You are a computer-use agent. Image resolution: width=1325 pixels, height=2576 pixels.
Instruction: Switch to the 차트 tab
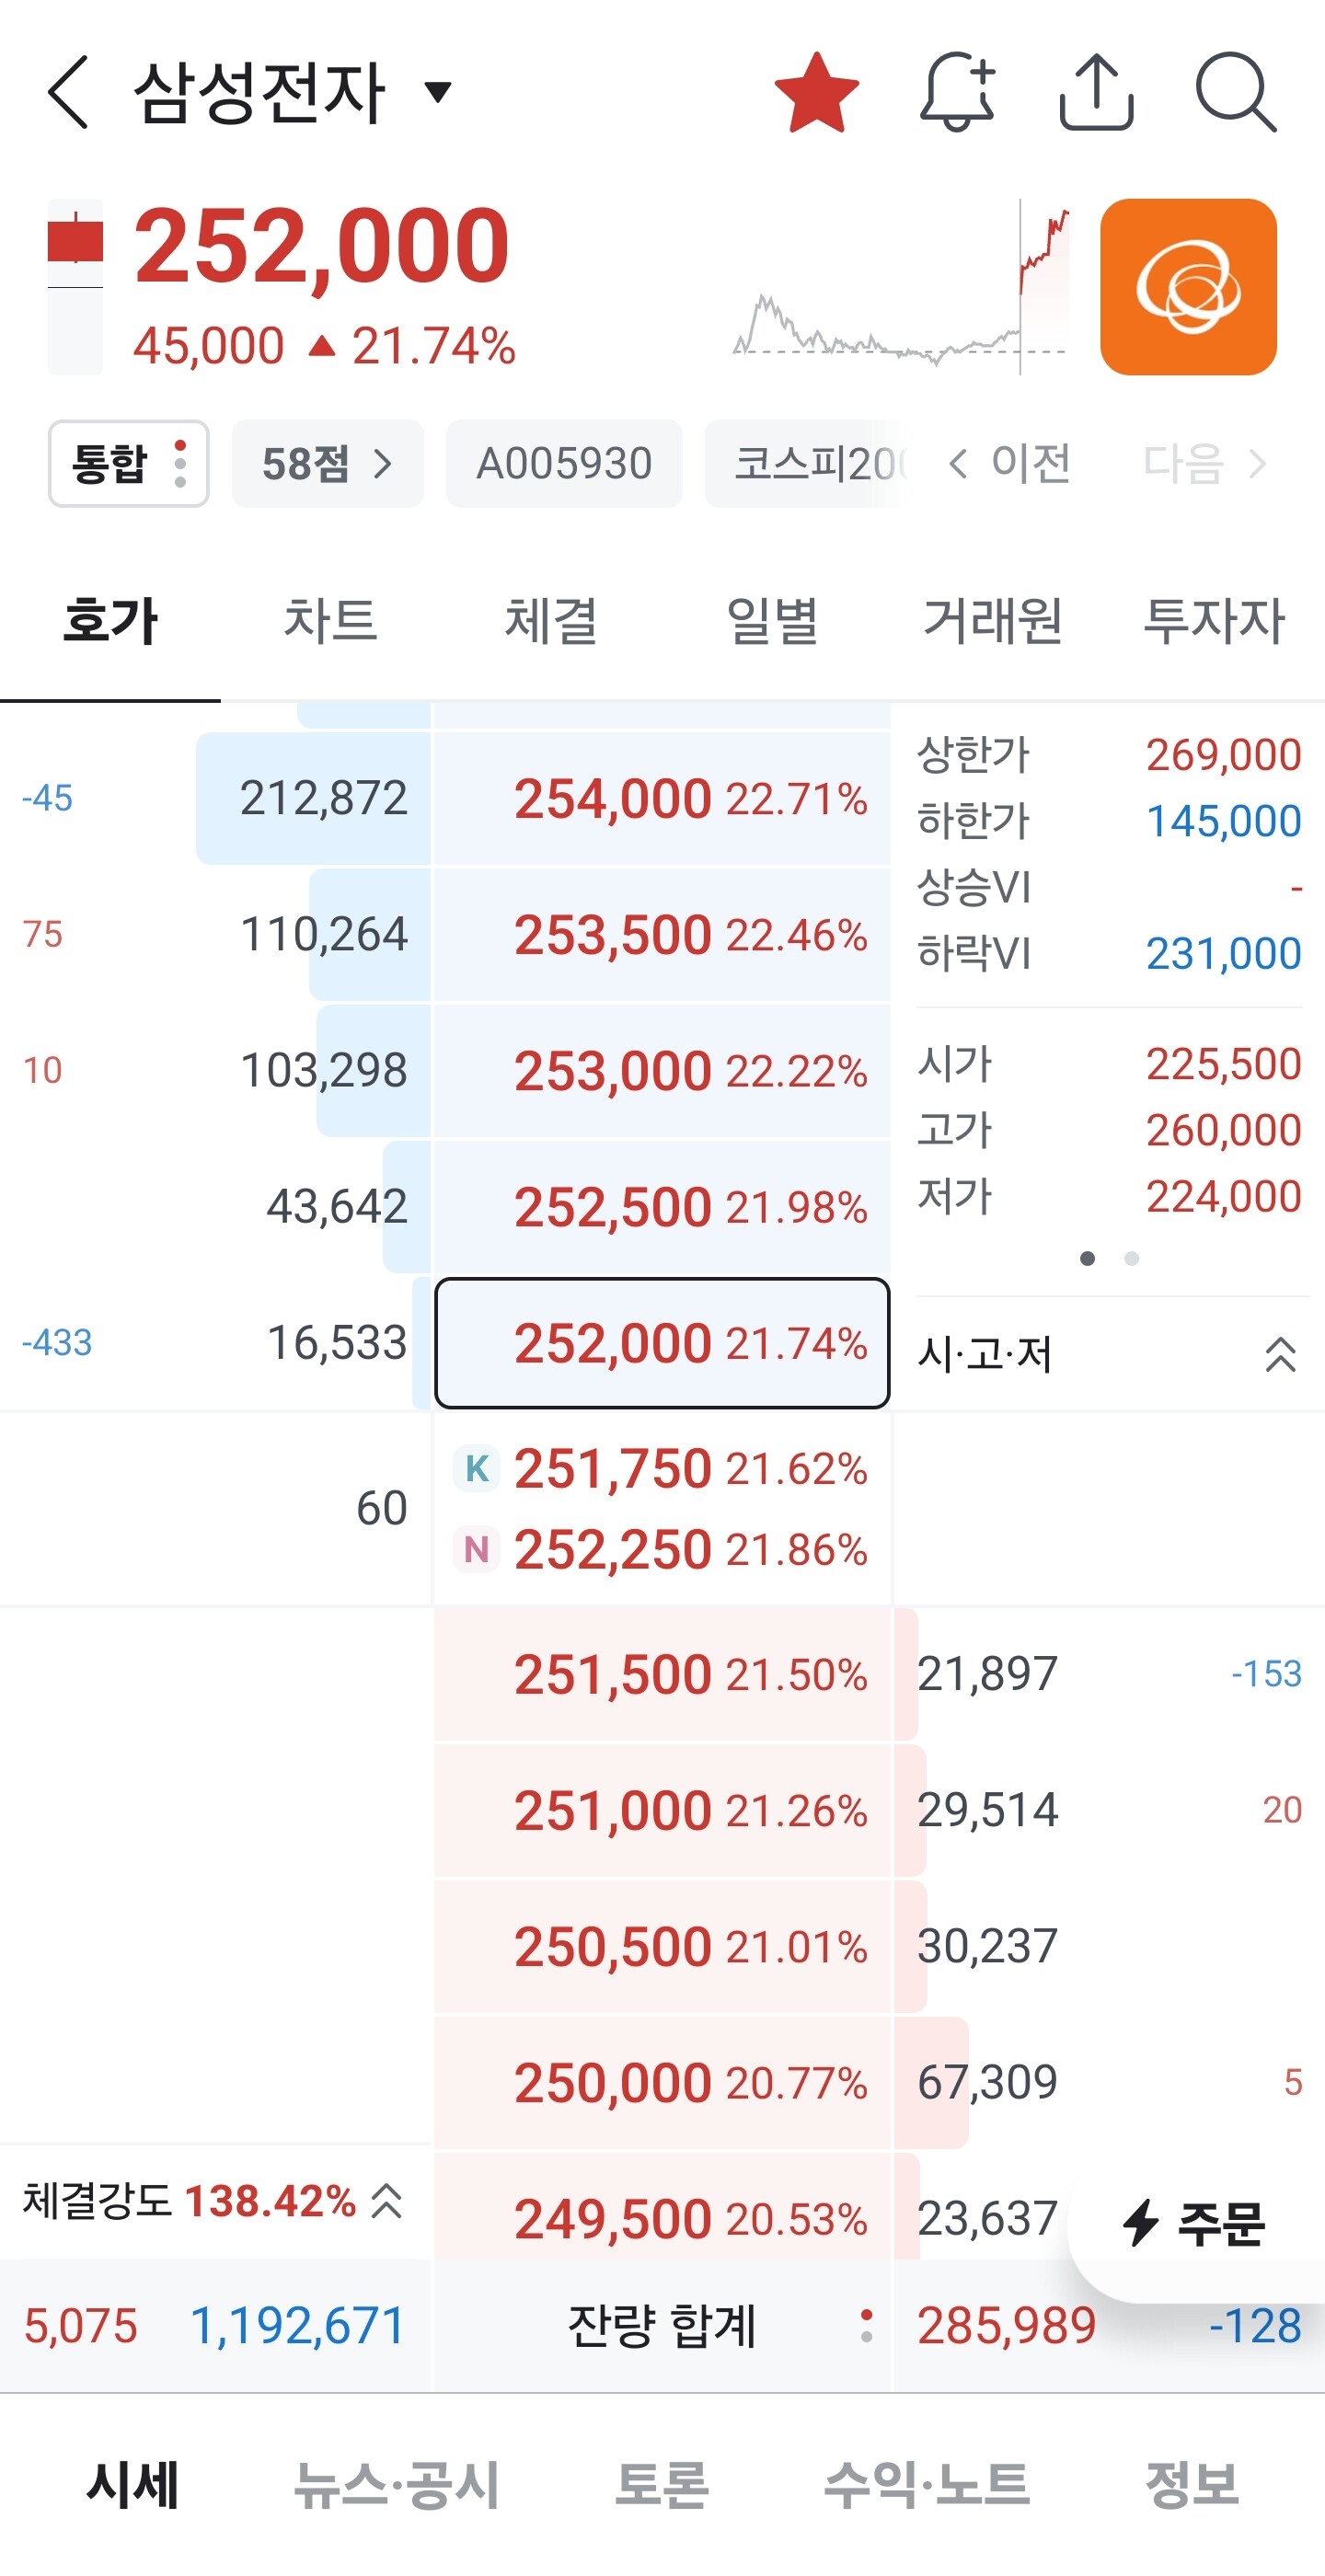click(331, 621)
